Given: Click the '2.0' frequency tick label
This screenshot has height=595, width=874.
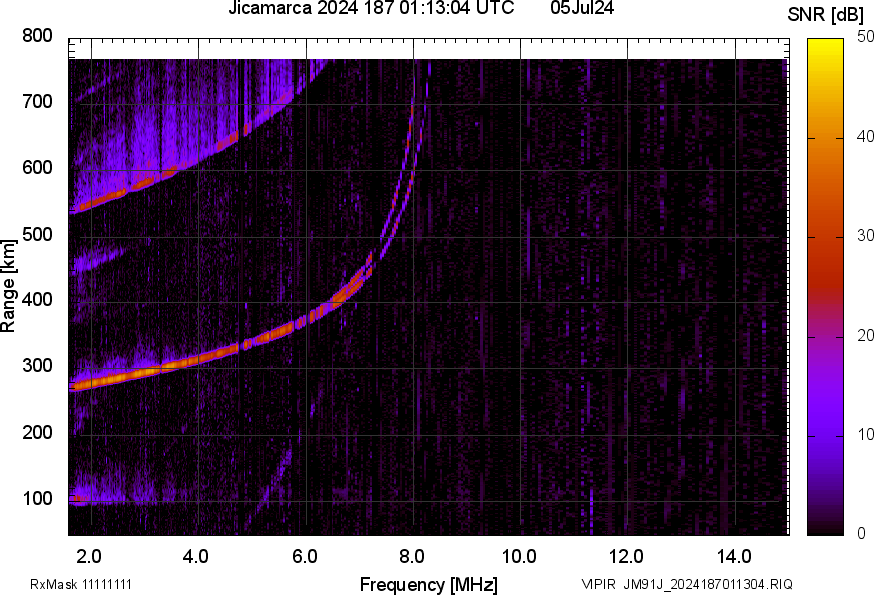Looking at the screenshot, I should 89,557.
